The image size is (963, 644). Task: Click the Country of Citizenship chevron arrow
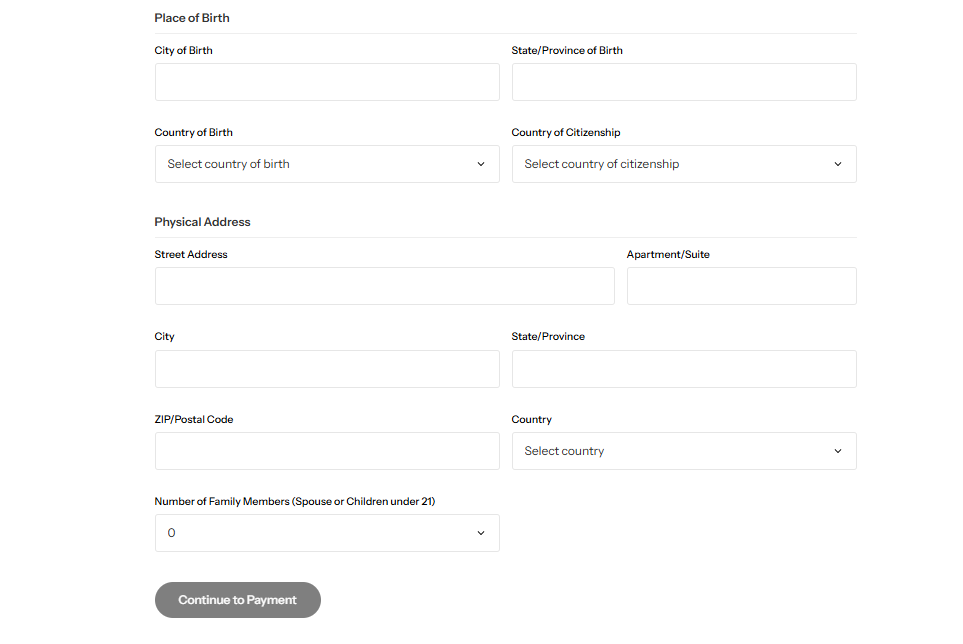tap(838, 164)
